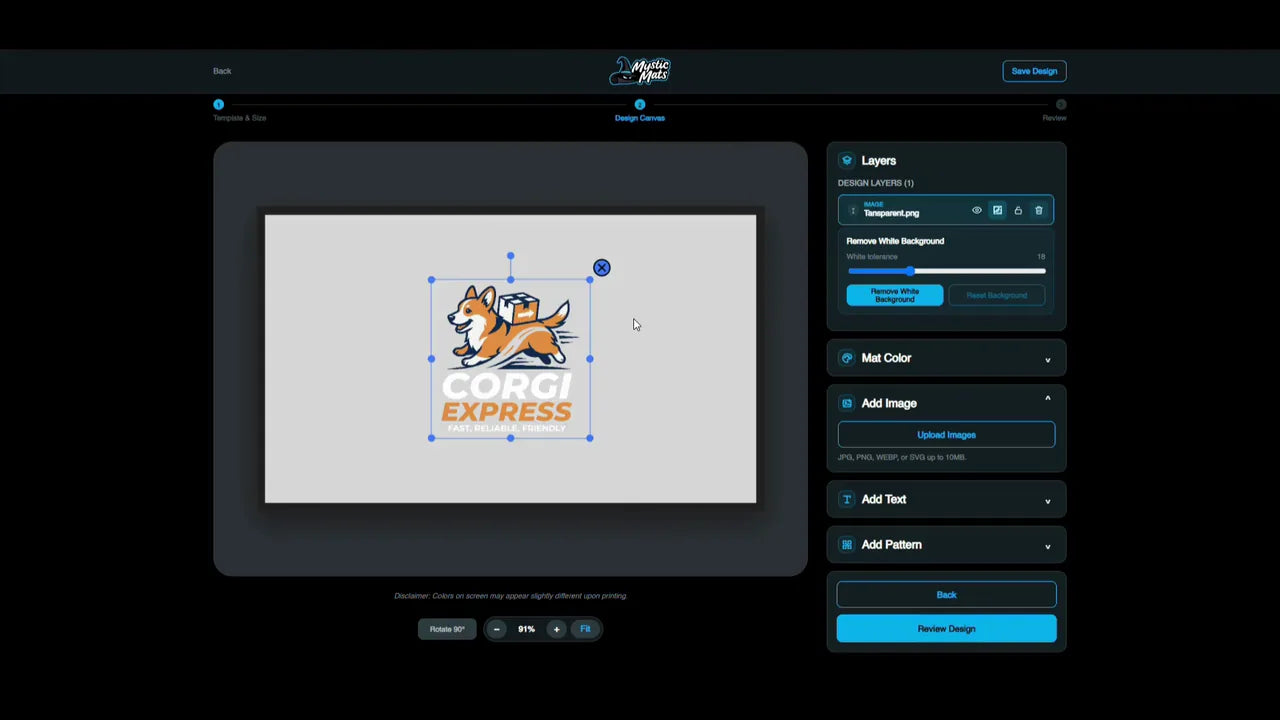Remove the selected image using the canvas X button
1280x720 pixels.
coord(601,268)
